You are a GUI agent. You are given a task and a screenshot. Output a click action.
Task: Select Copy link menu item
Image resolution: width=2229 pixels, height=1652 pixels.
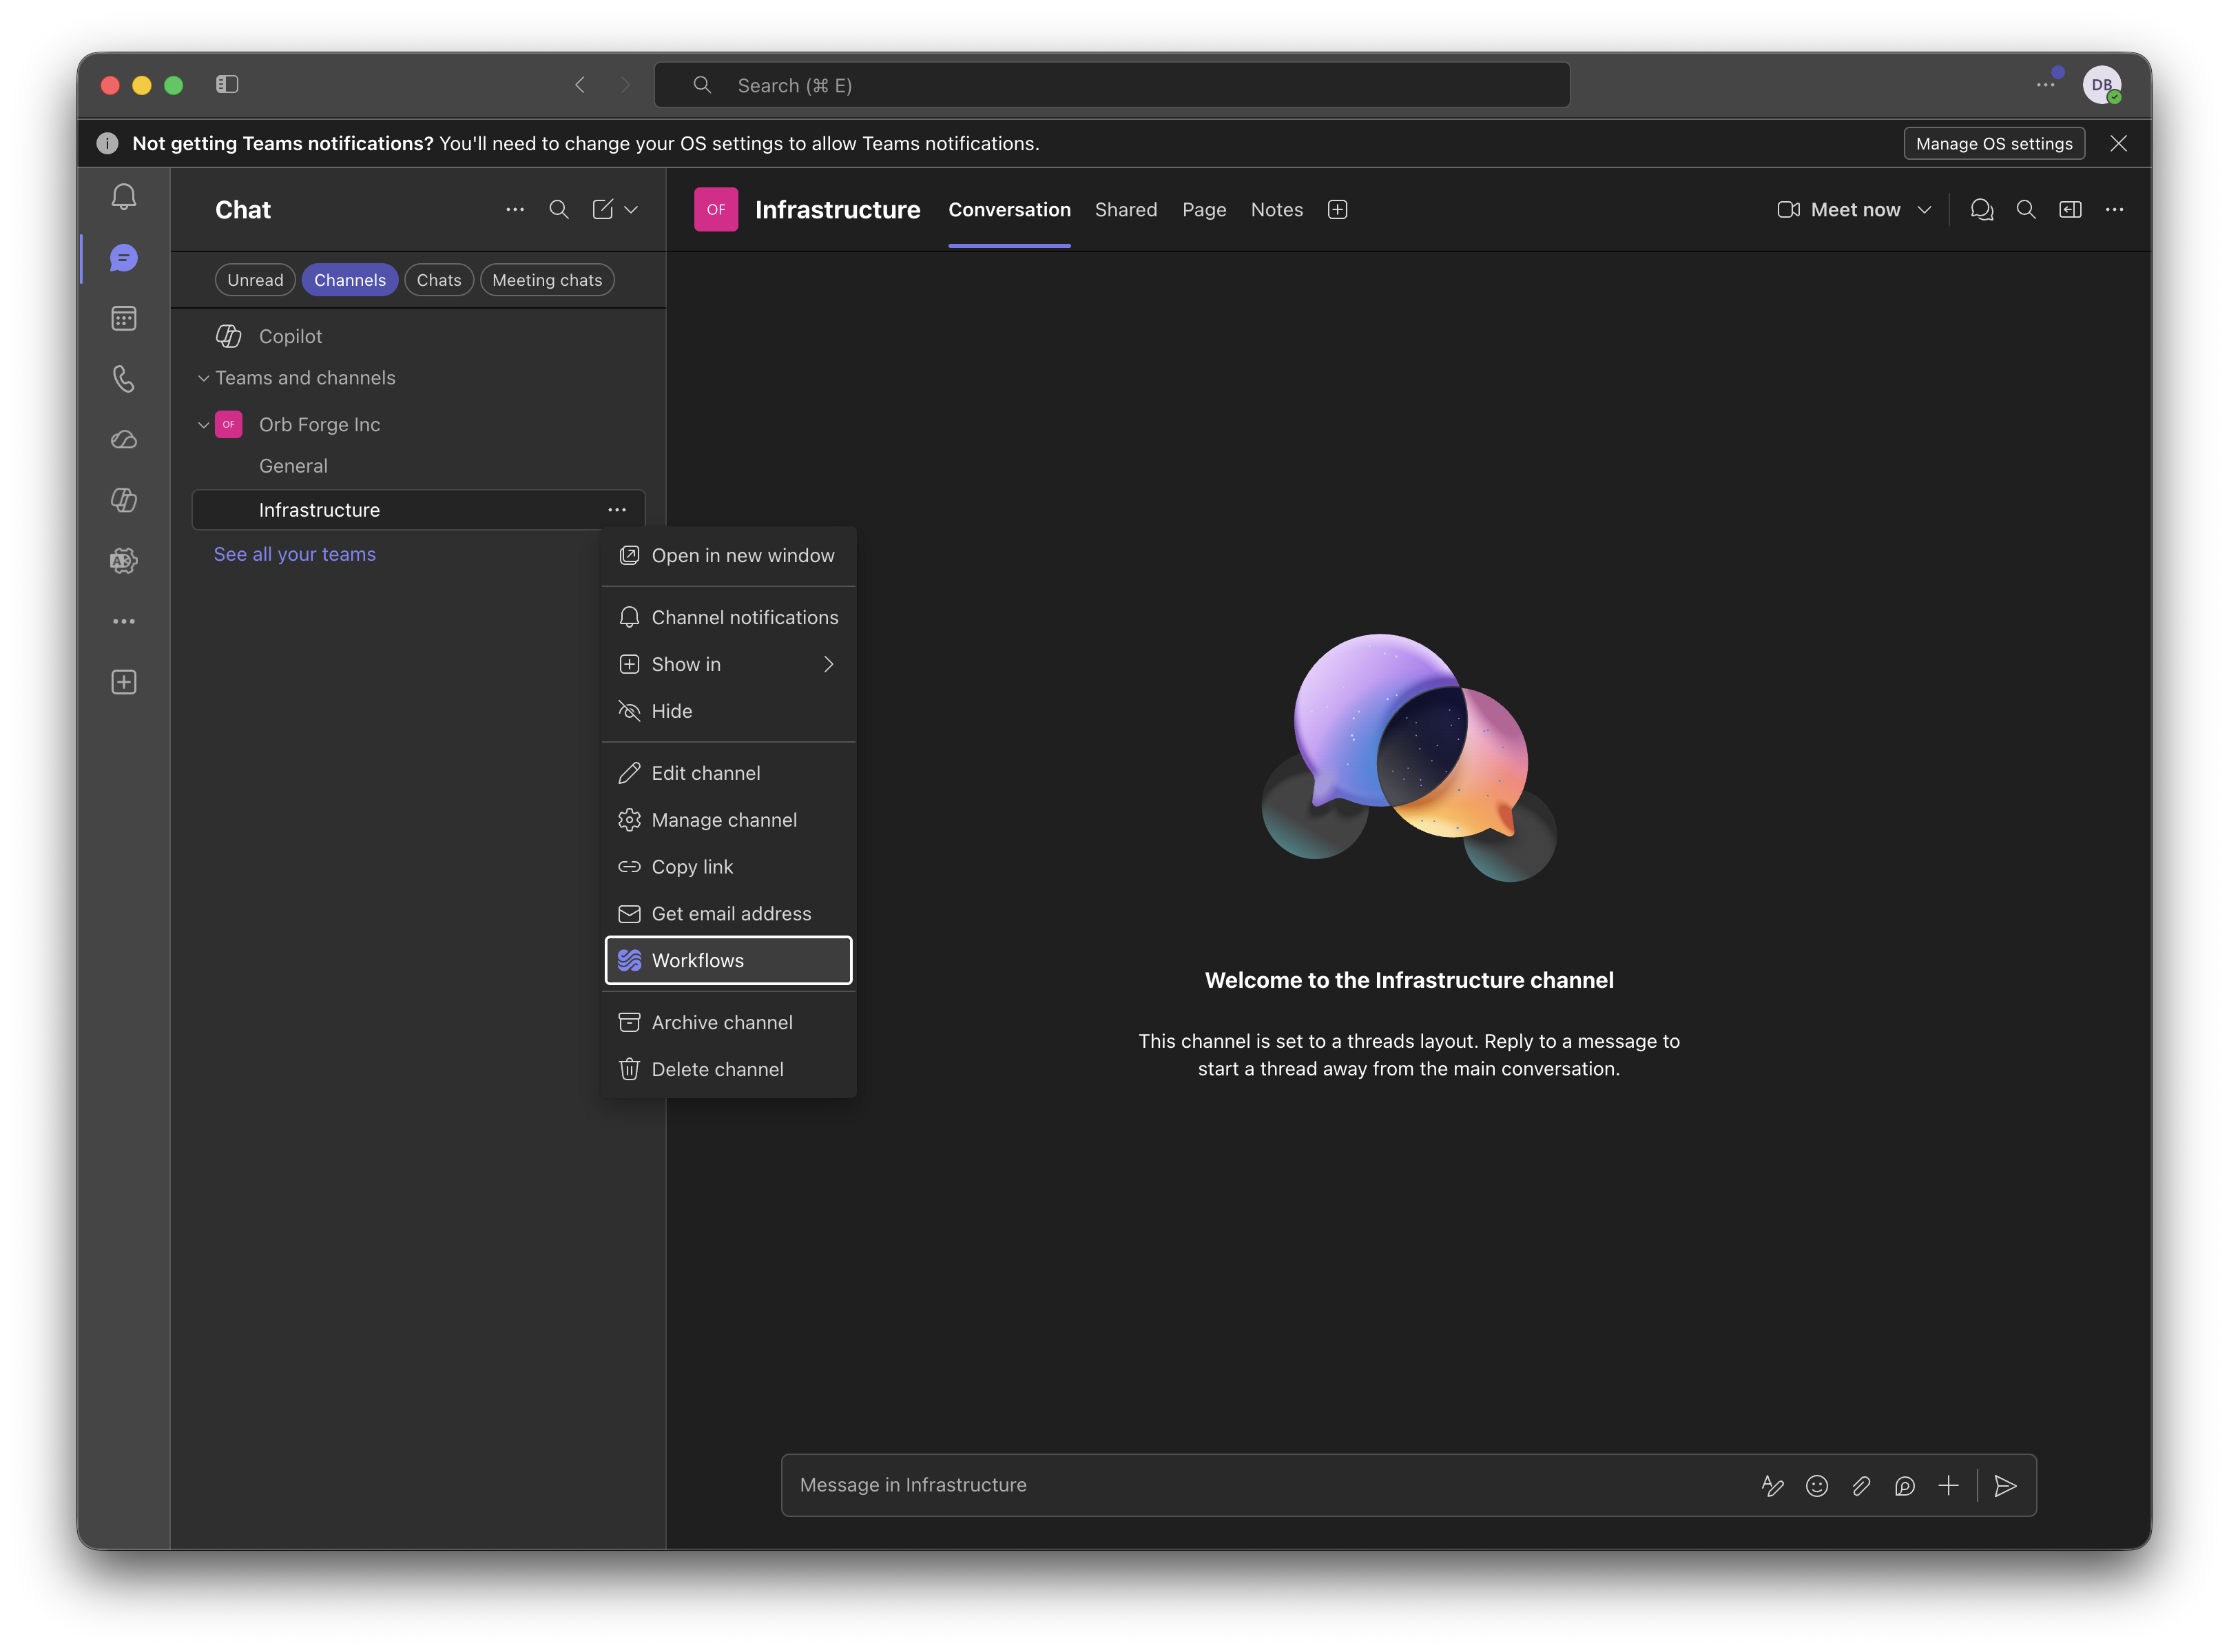(729, 867)
